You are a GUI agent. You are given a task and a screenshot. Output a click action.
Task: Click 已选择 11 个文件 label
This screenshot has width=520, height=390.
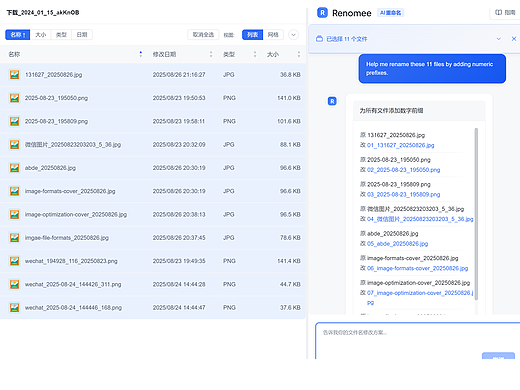click(x=346, y=39)
